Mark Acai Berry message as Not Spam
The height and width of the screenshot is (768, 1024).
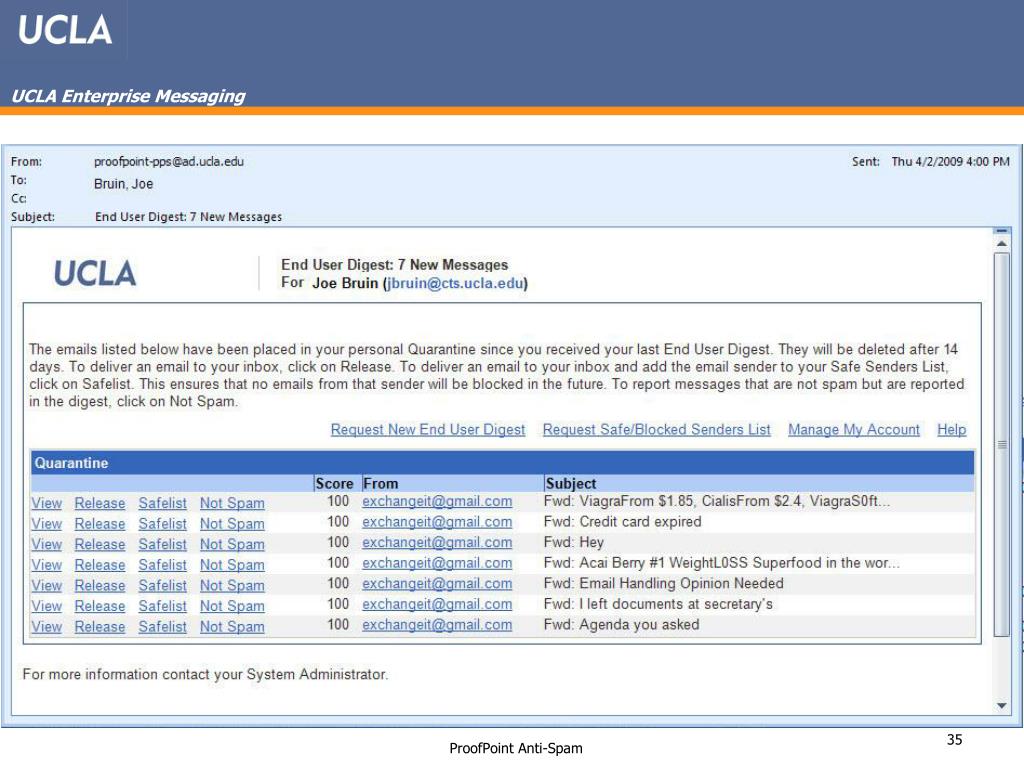coord(232,565)
